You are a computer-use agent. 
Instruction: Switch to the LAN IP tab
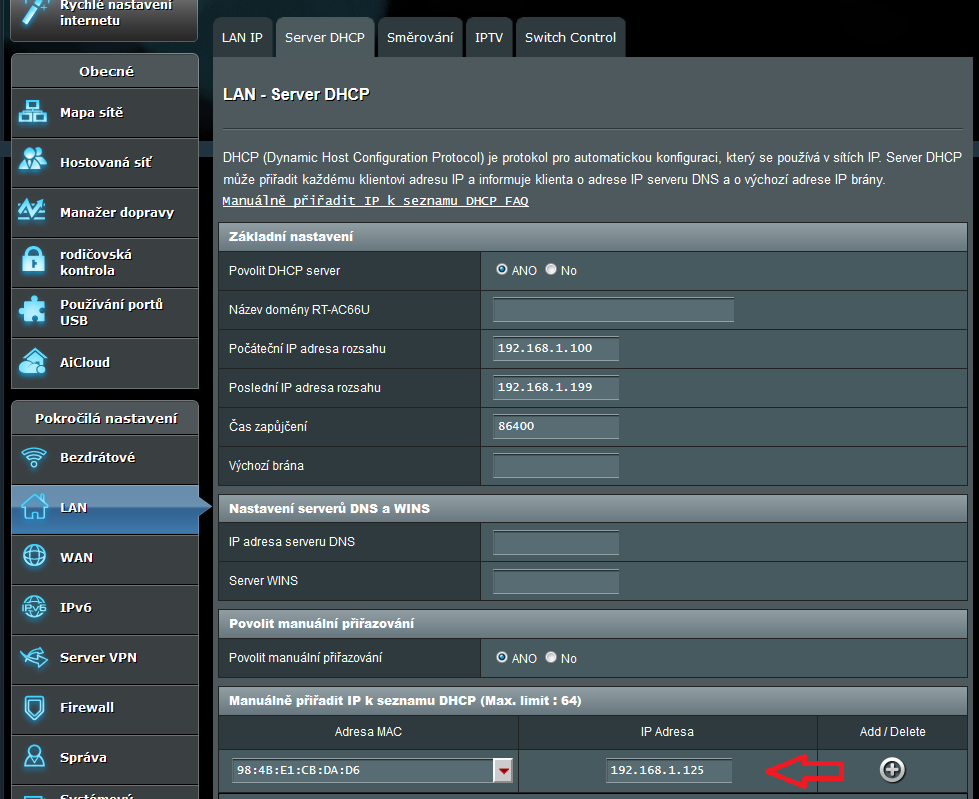pyautogui.click(x=242, y=38)
